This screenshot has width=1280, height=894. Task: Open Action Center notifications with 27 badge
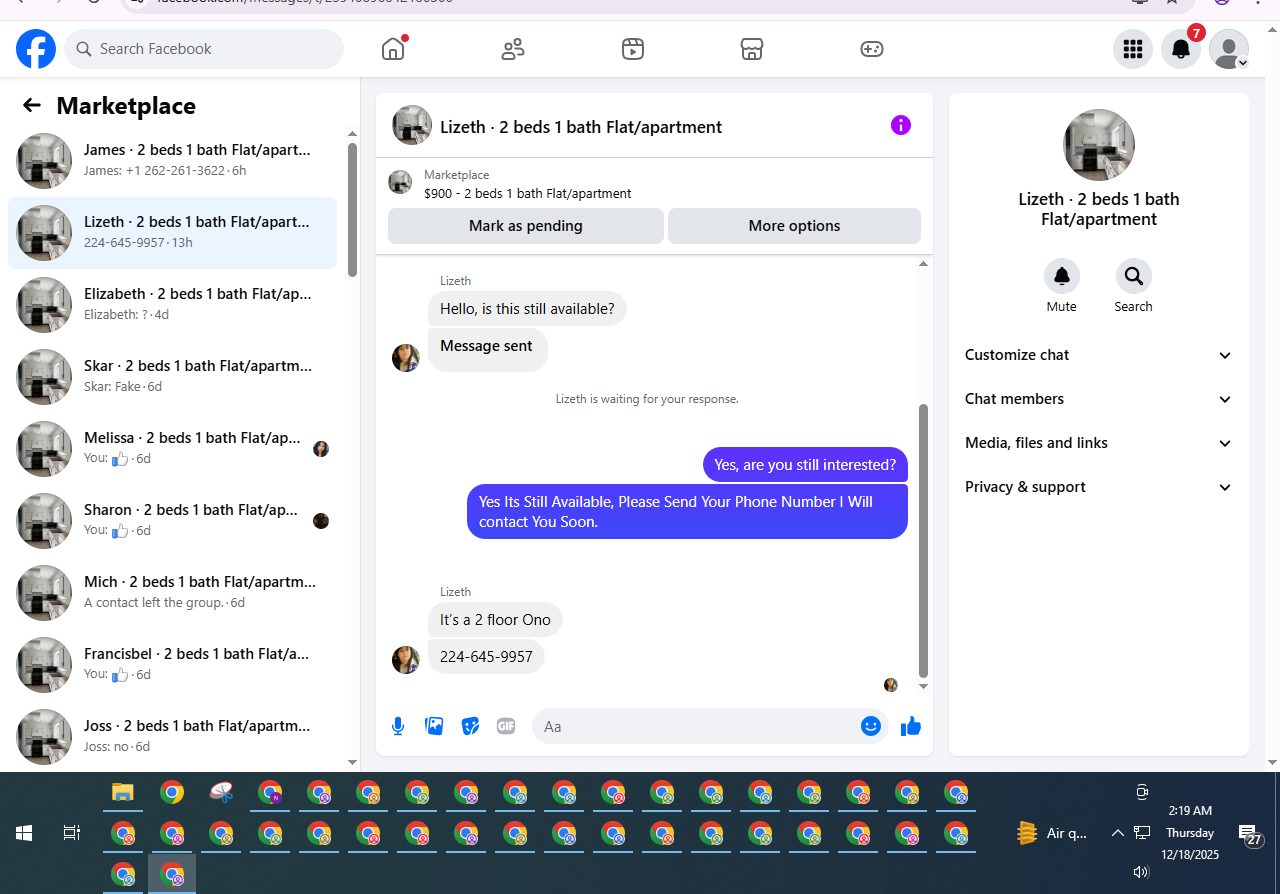[x=1250, y=834]
